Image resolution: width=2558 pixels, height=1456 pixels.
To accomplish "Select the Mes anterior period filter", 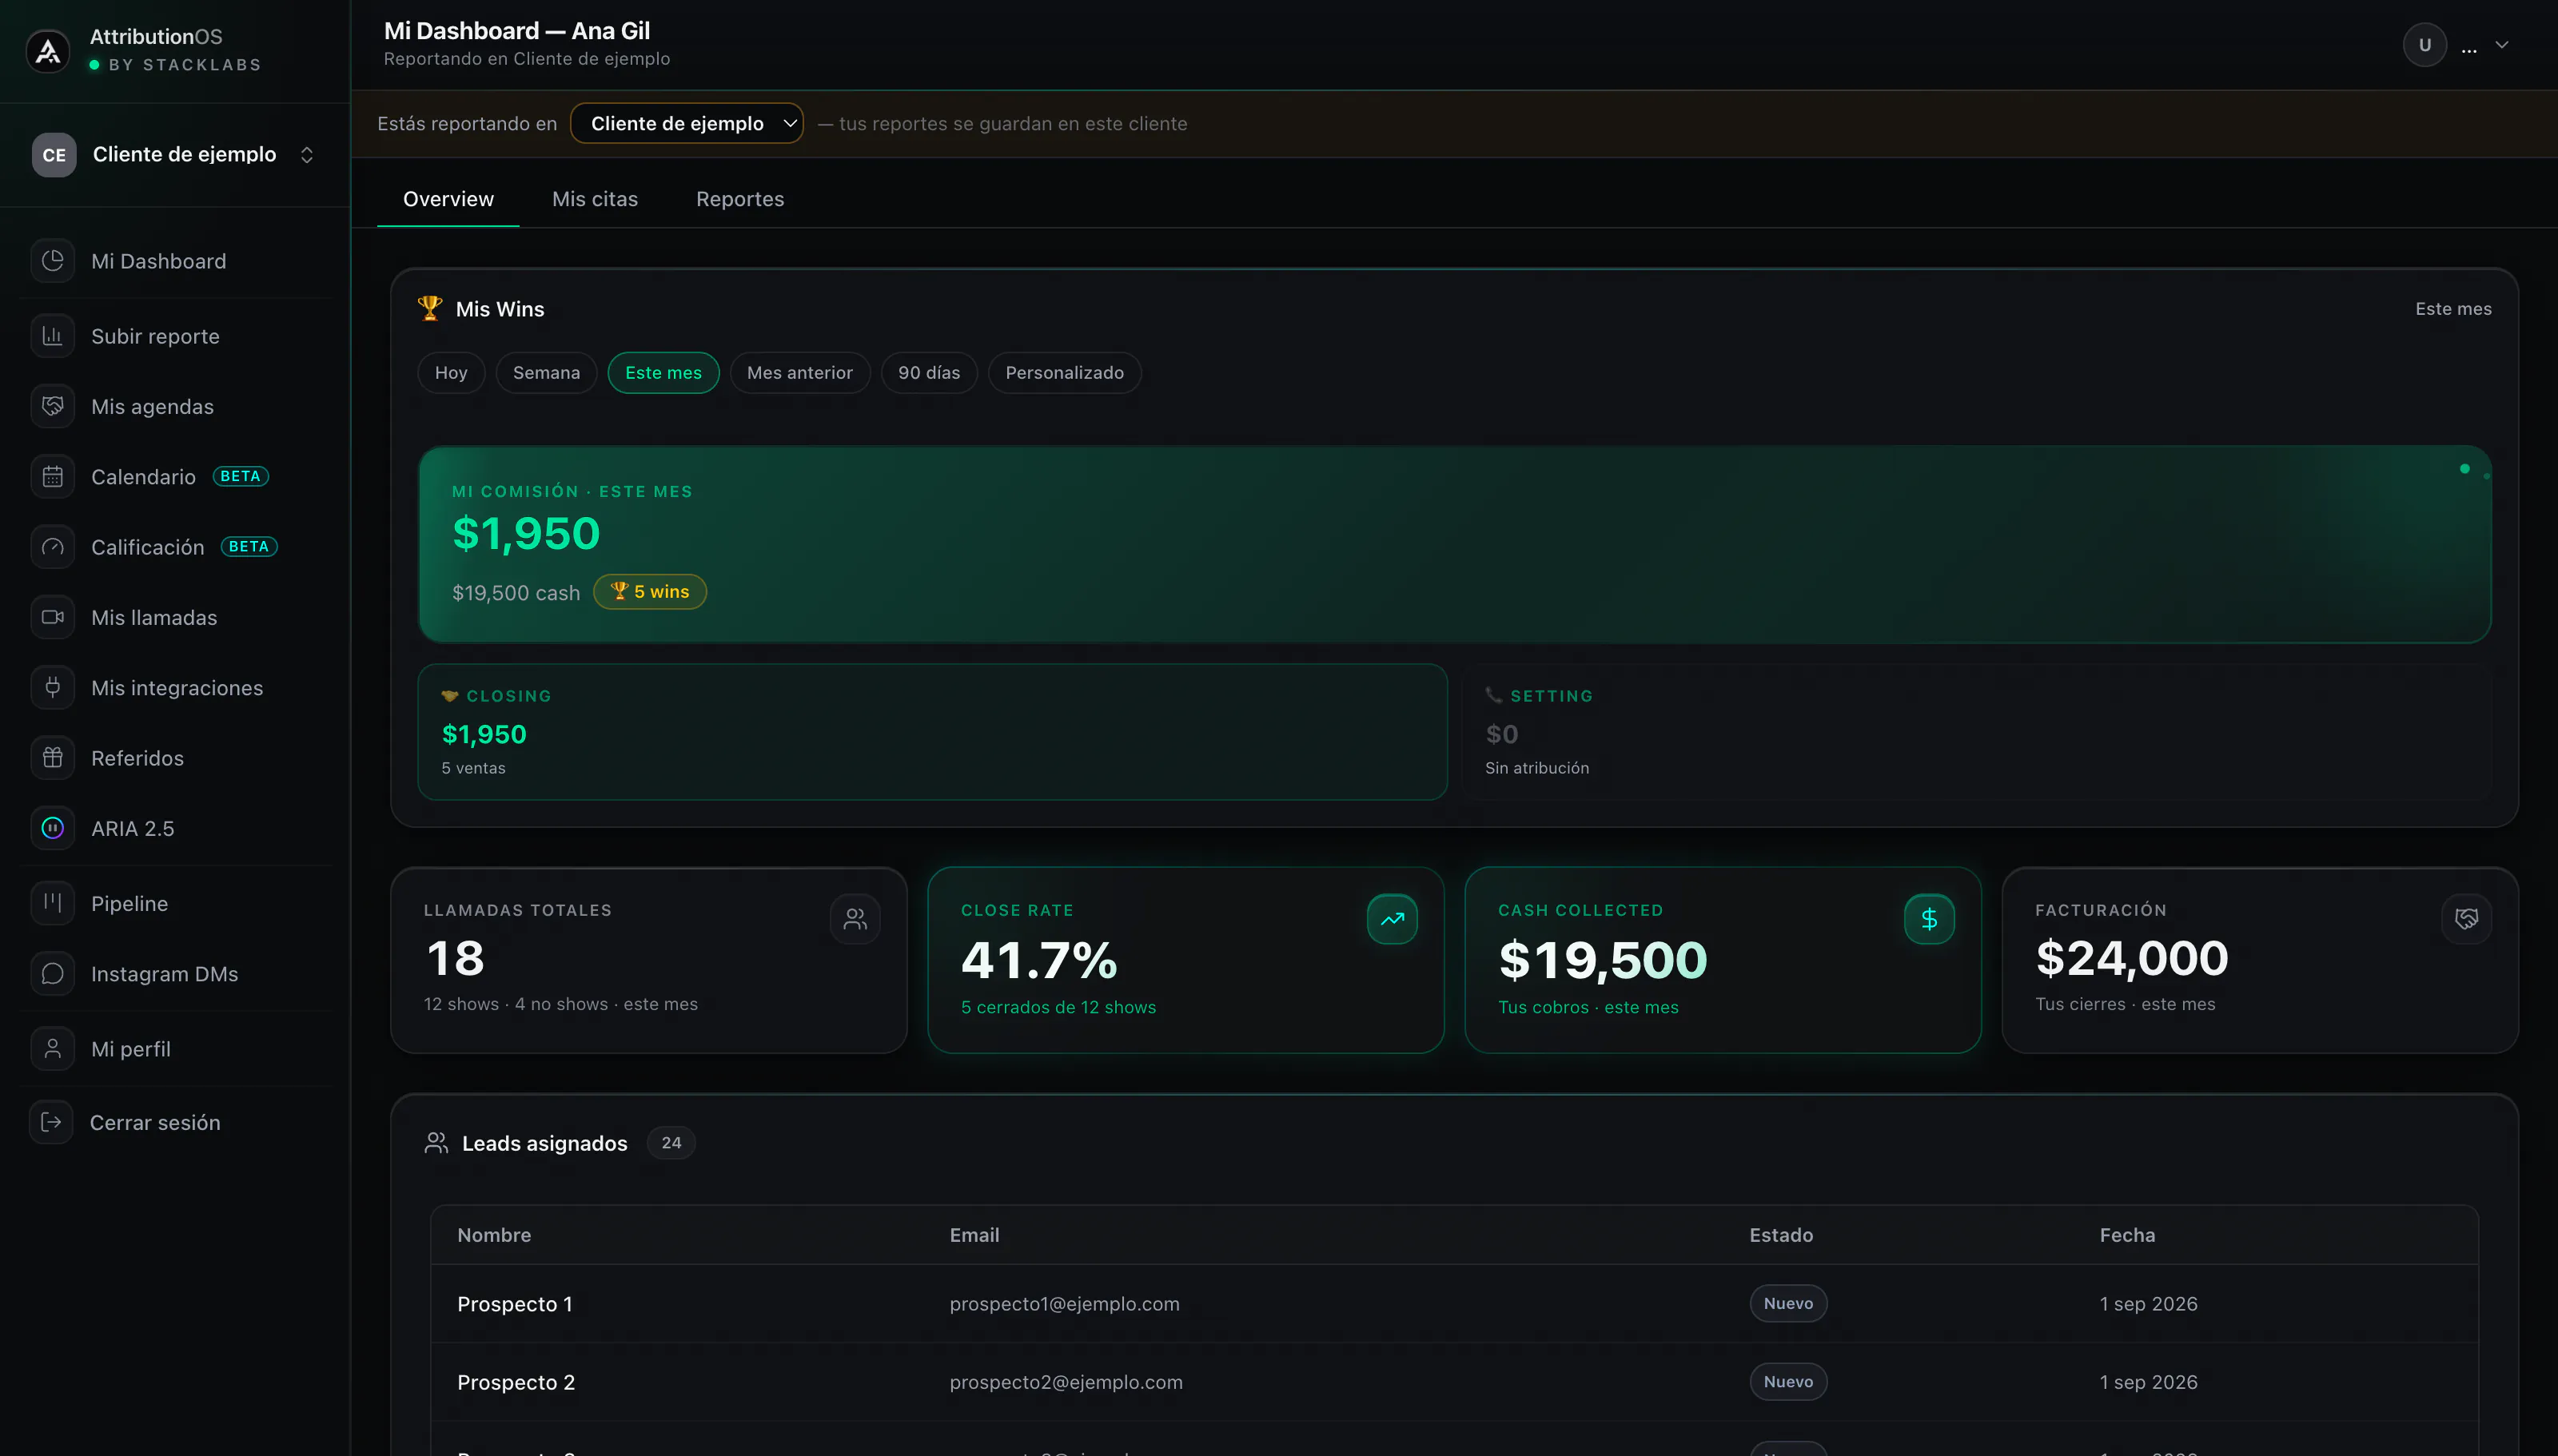I will [x=799, y=373].
